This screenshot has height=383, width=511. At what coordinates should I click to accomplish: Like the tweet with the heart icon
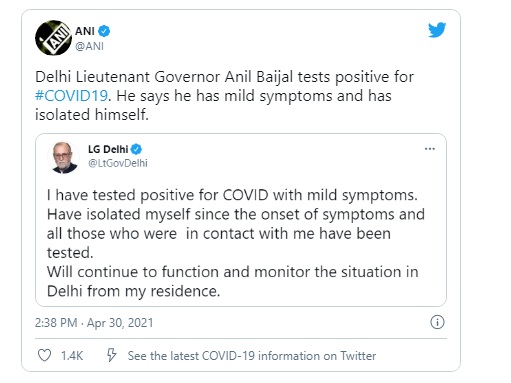point(44,355)
